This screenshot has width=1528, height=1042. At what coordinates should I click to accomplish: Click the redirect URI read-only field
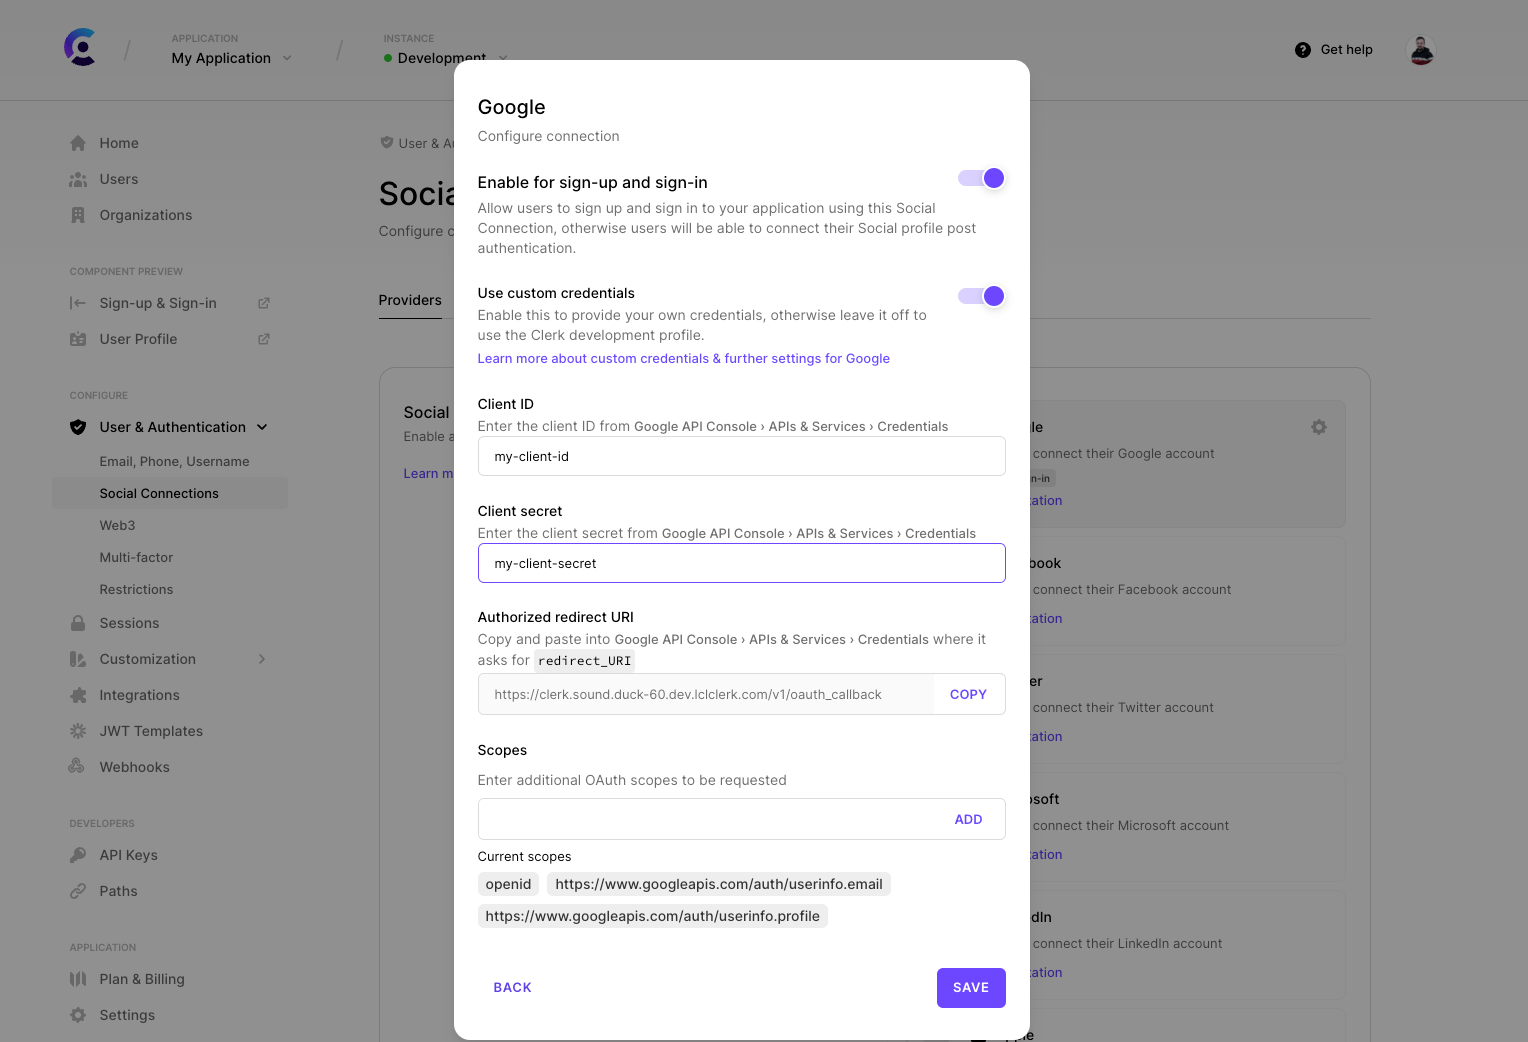pos(706,694)
